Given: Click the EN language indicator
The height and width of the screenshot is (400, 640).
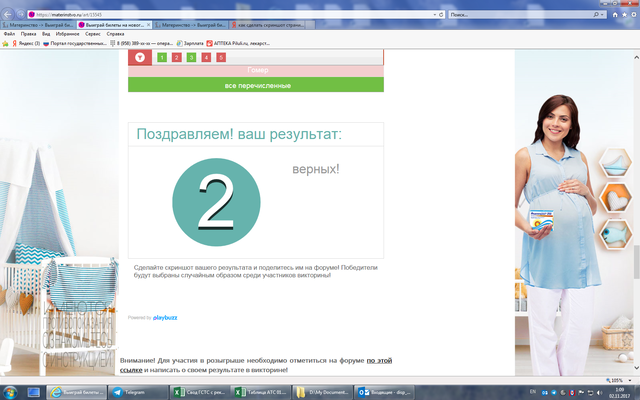Looking at the screenshot, I should coord(533,392).
